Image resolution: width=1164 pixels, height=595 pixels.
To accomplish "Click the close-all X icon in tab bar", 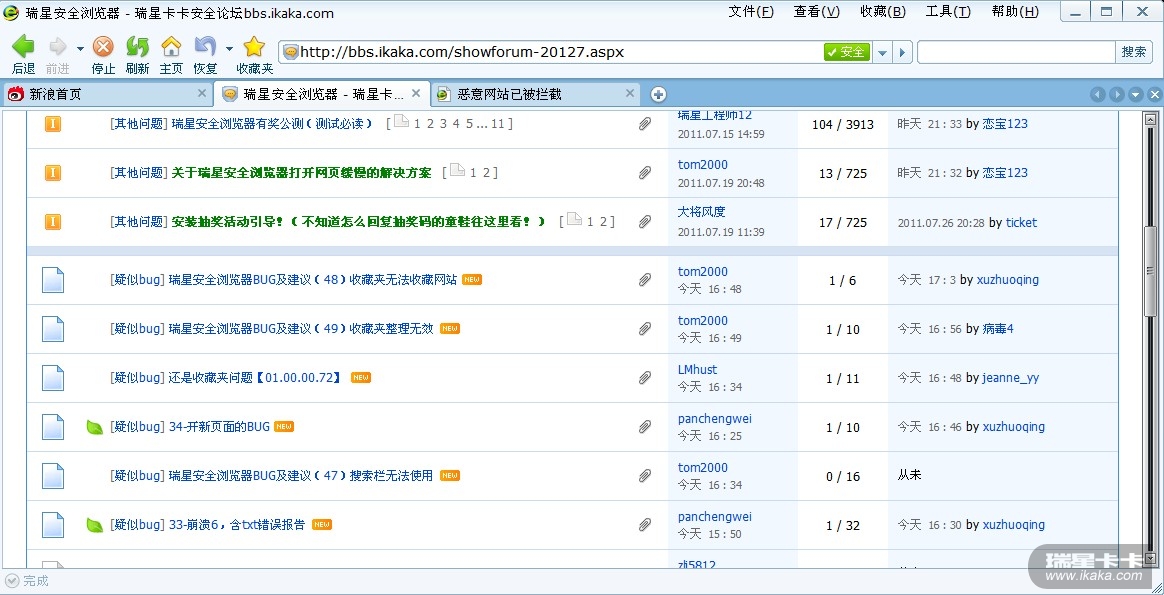I will (x=1154, y=94).
